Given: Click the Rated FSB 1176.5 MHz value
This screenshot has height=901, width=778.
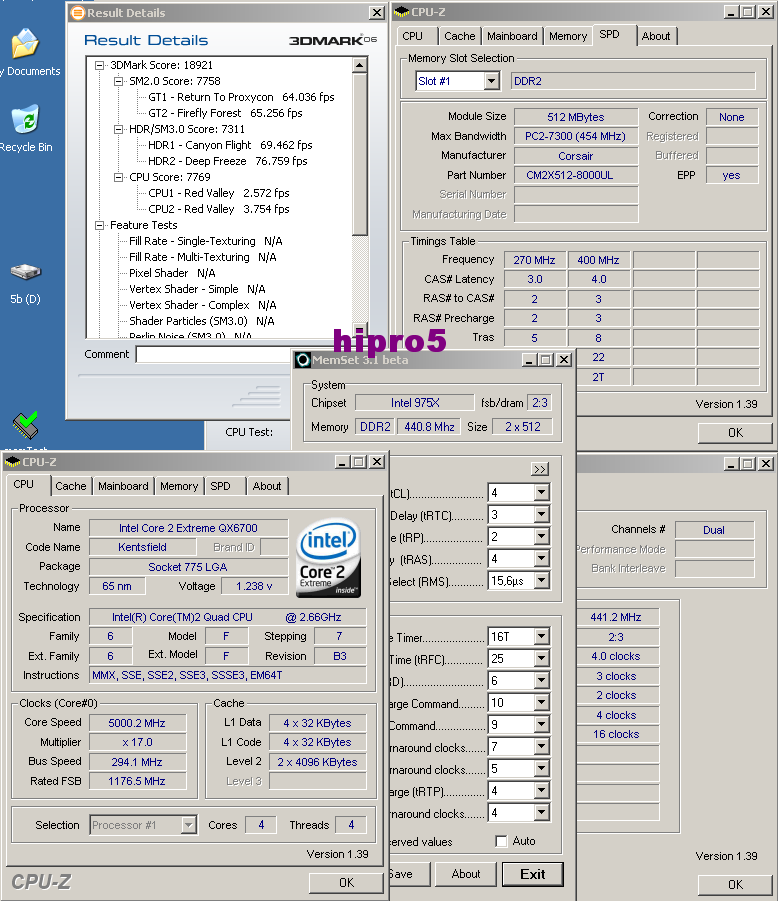Looking at the screenshot, I should pos(137,781).
